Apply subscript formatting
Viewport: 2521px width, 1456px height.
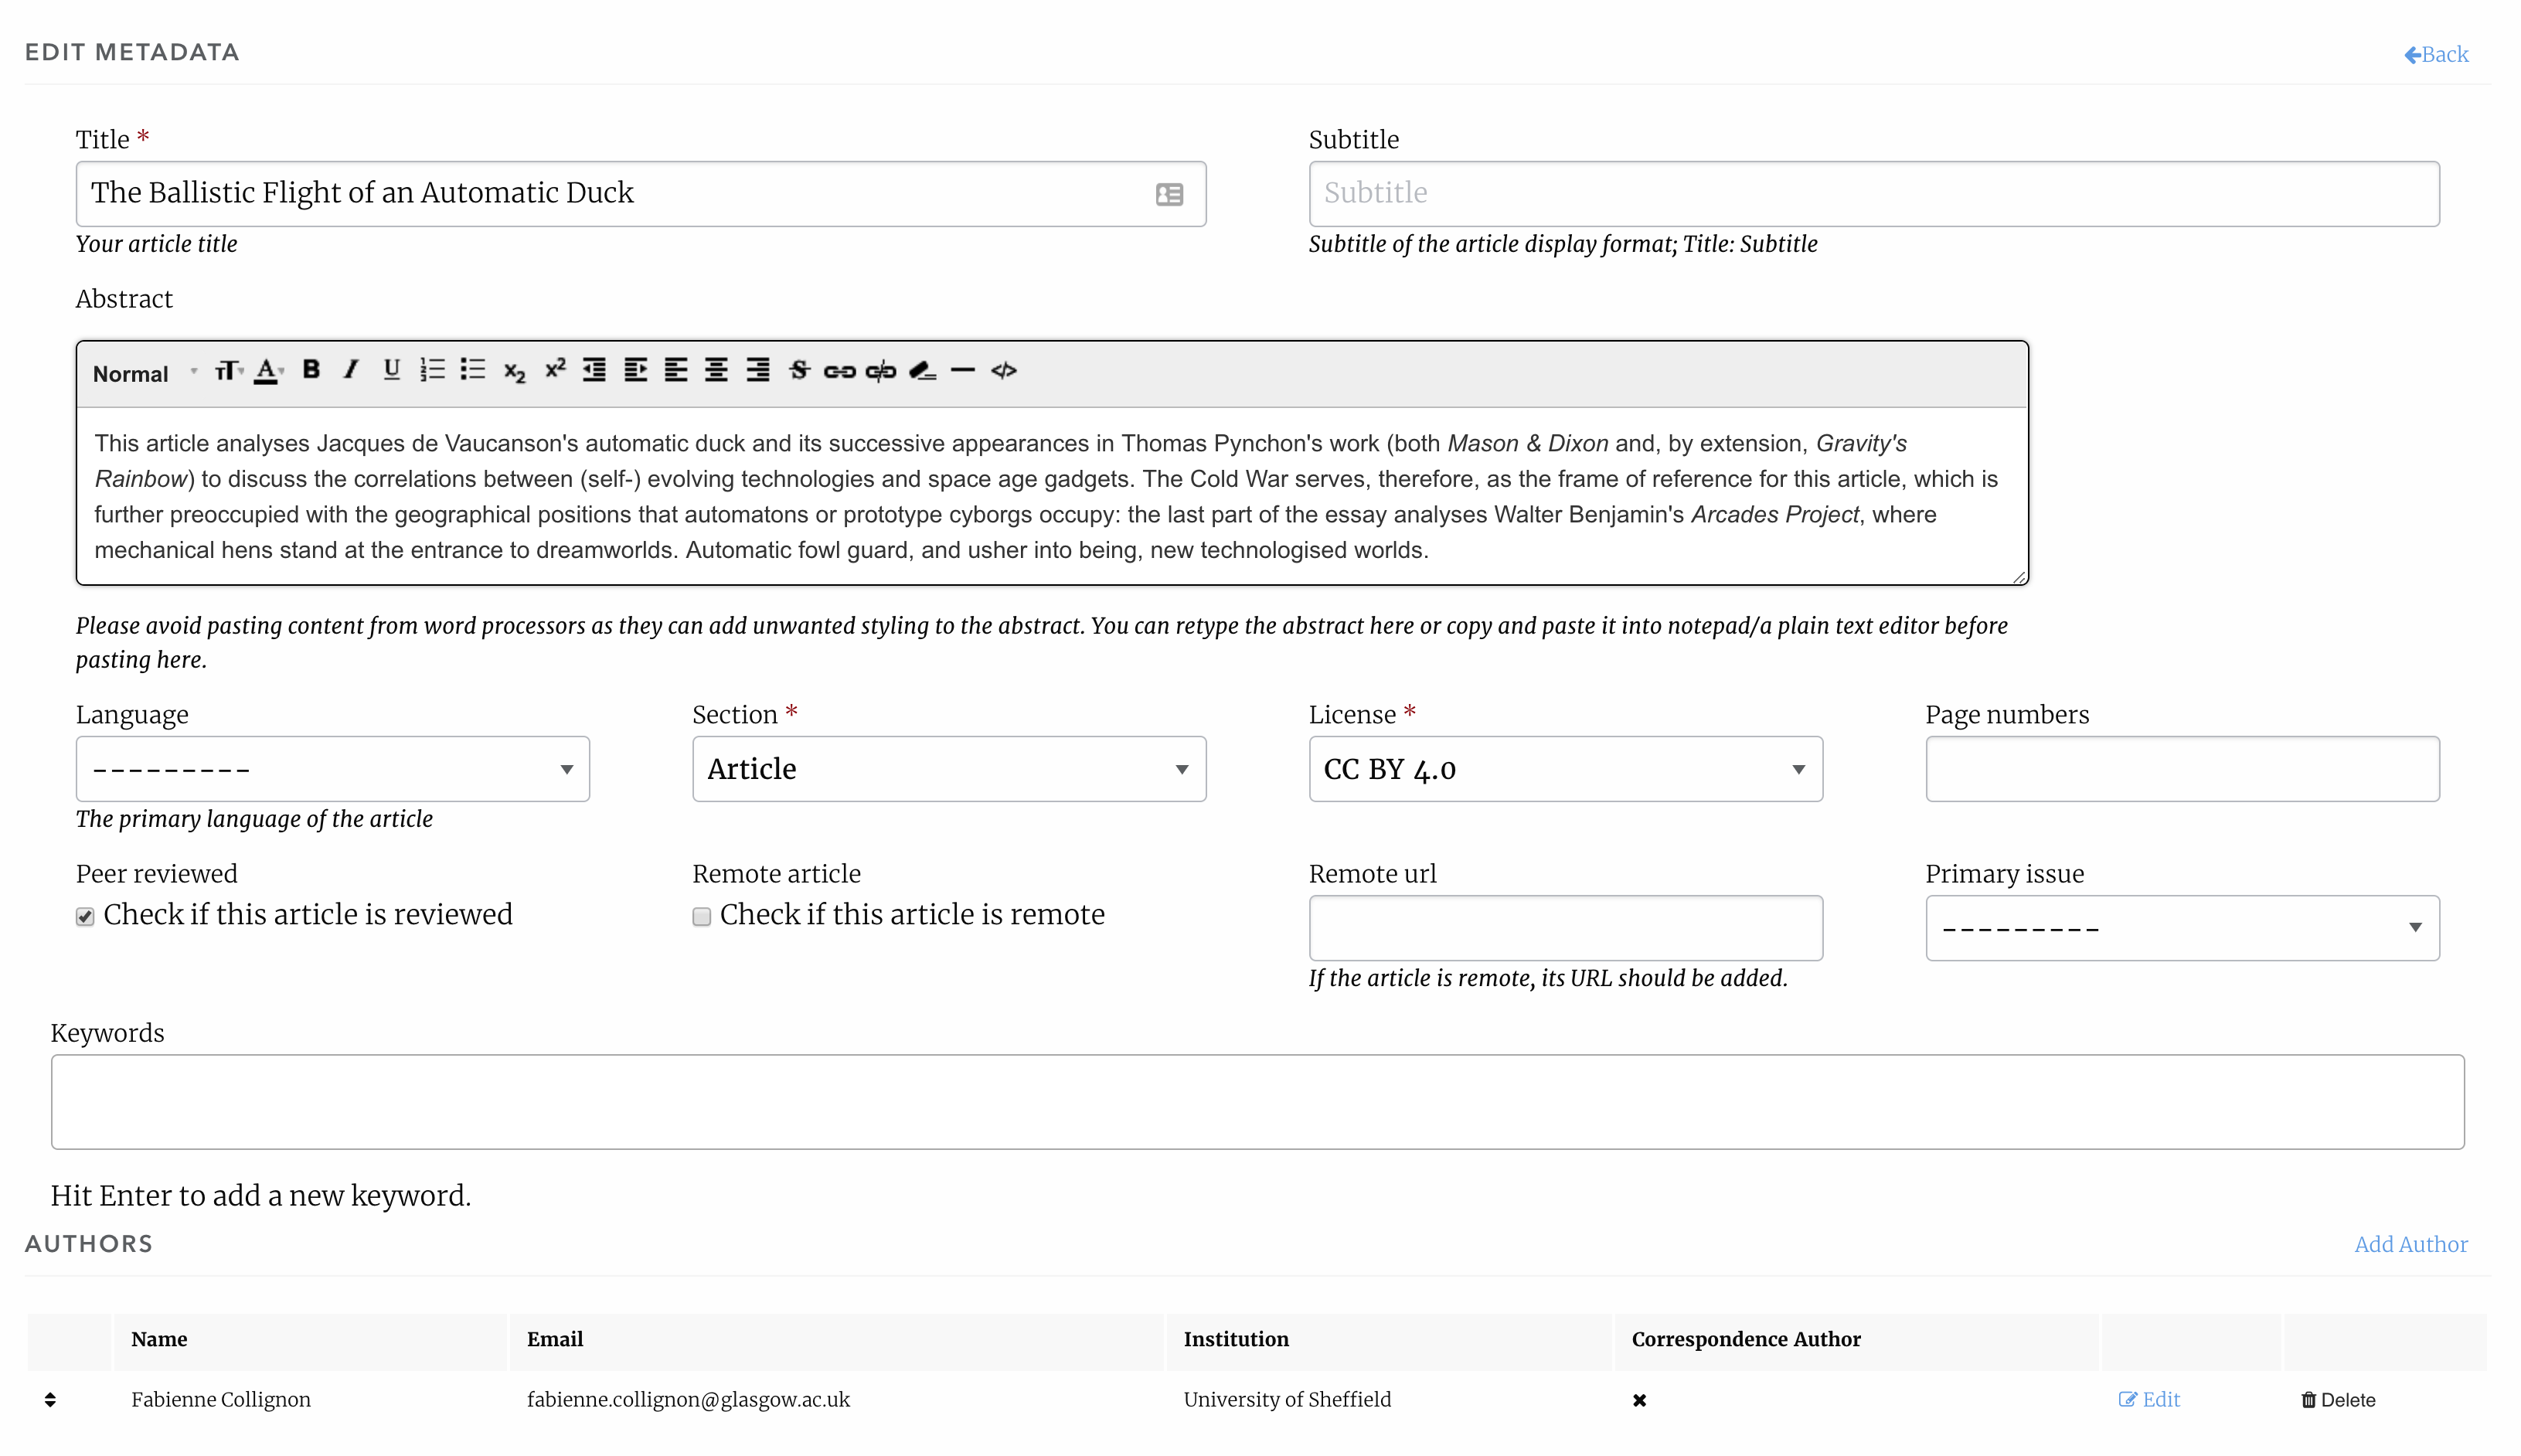pyautogui.click(x=514, y=371)
